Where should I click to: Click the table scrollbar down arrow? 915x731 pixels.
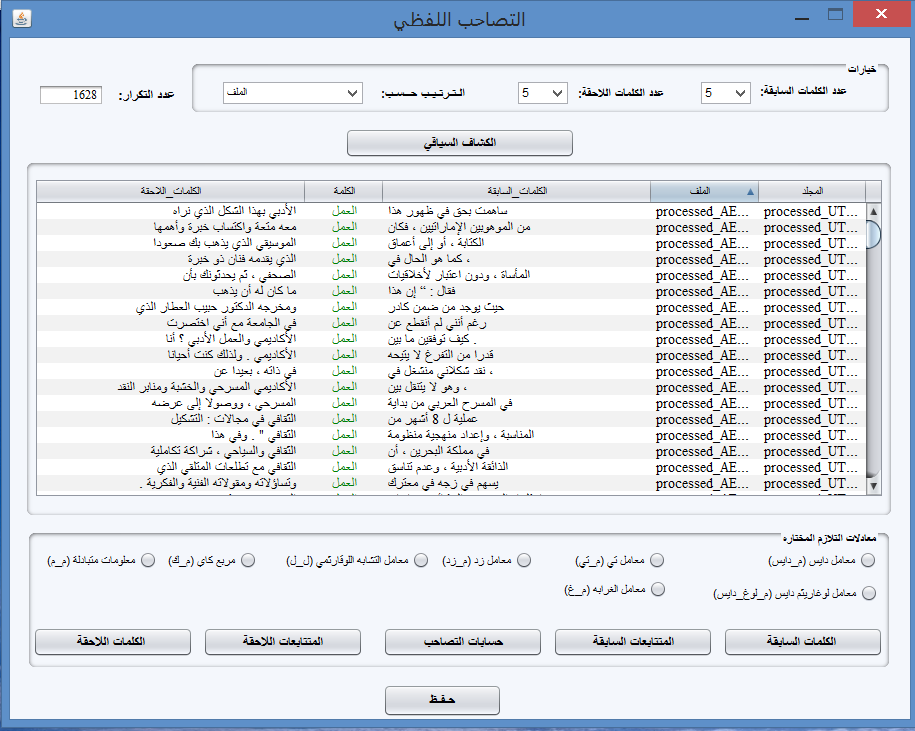pos(874,485)
